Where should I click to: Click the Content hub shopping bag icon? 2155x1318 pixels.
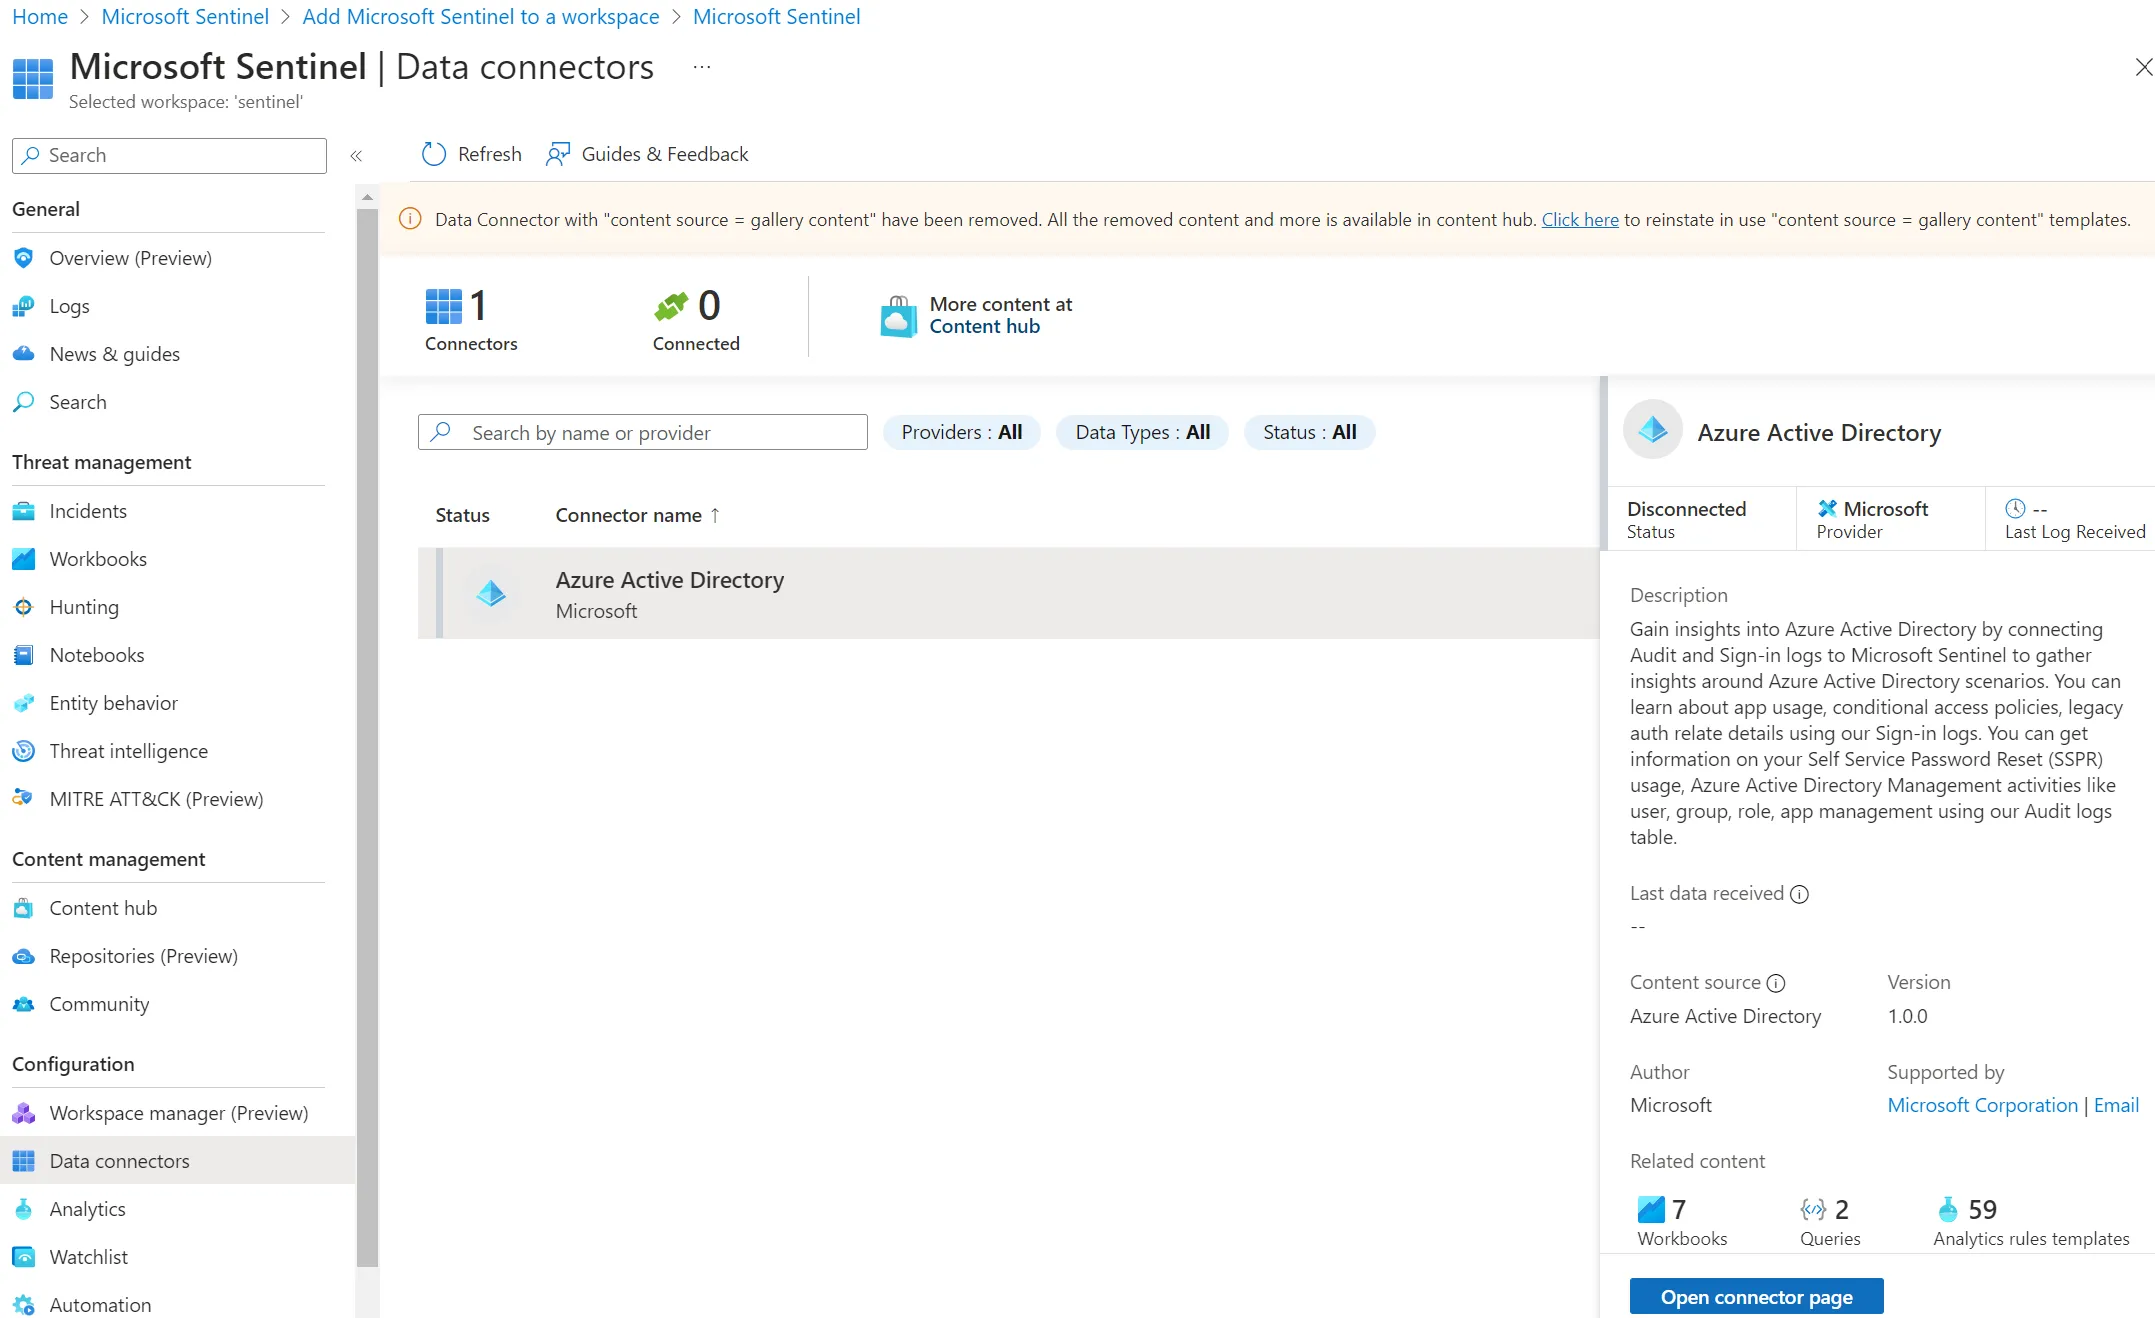click(x=897, y=316)
